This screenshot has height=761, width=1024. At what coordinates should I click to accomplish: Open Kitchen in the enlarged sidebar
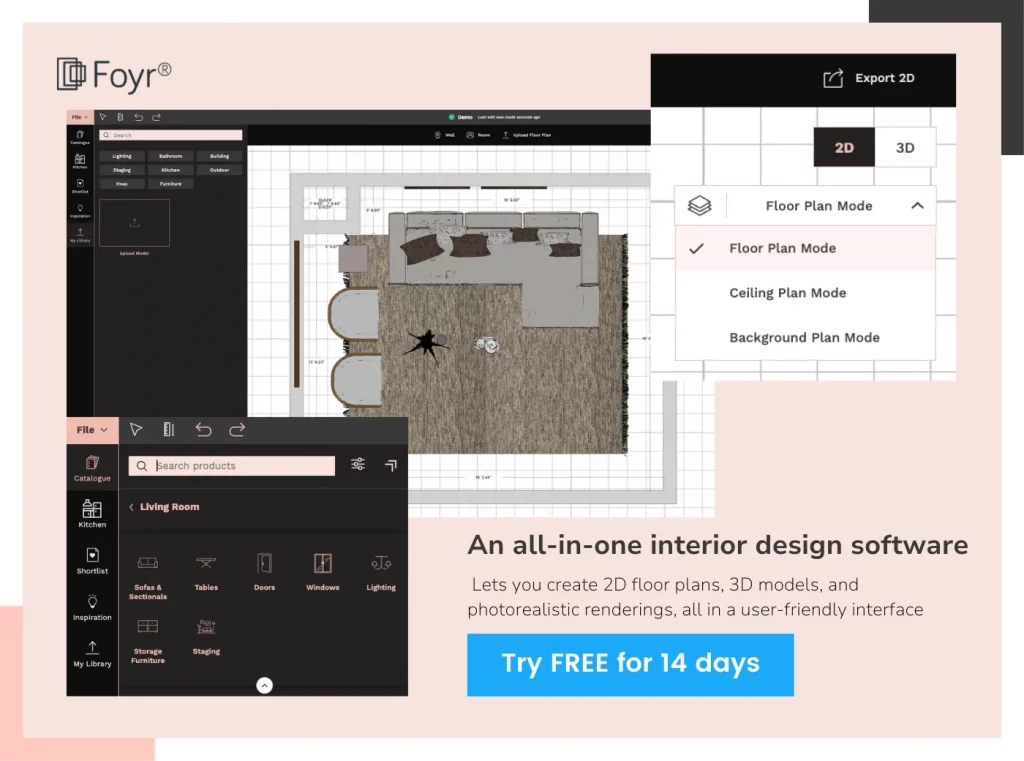92,514
